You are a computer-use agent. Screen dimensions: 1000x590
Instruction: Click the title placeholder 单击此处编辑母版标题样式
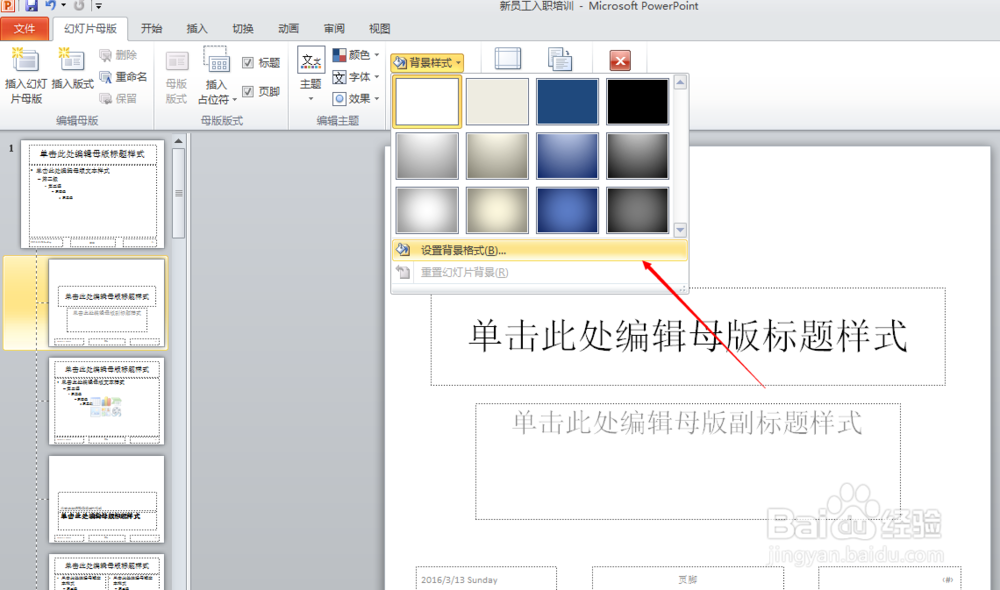click(x=688, y=336)
